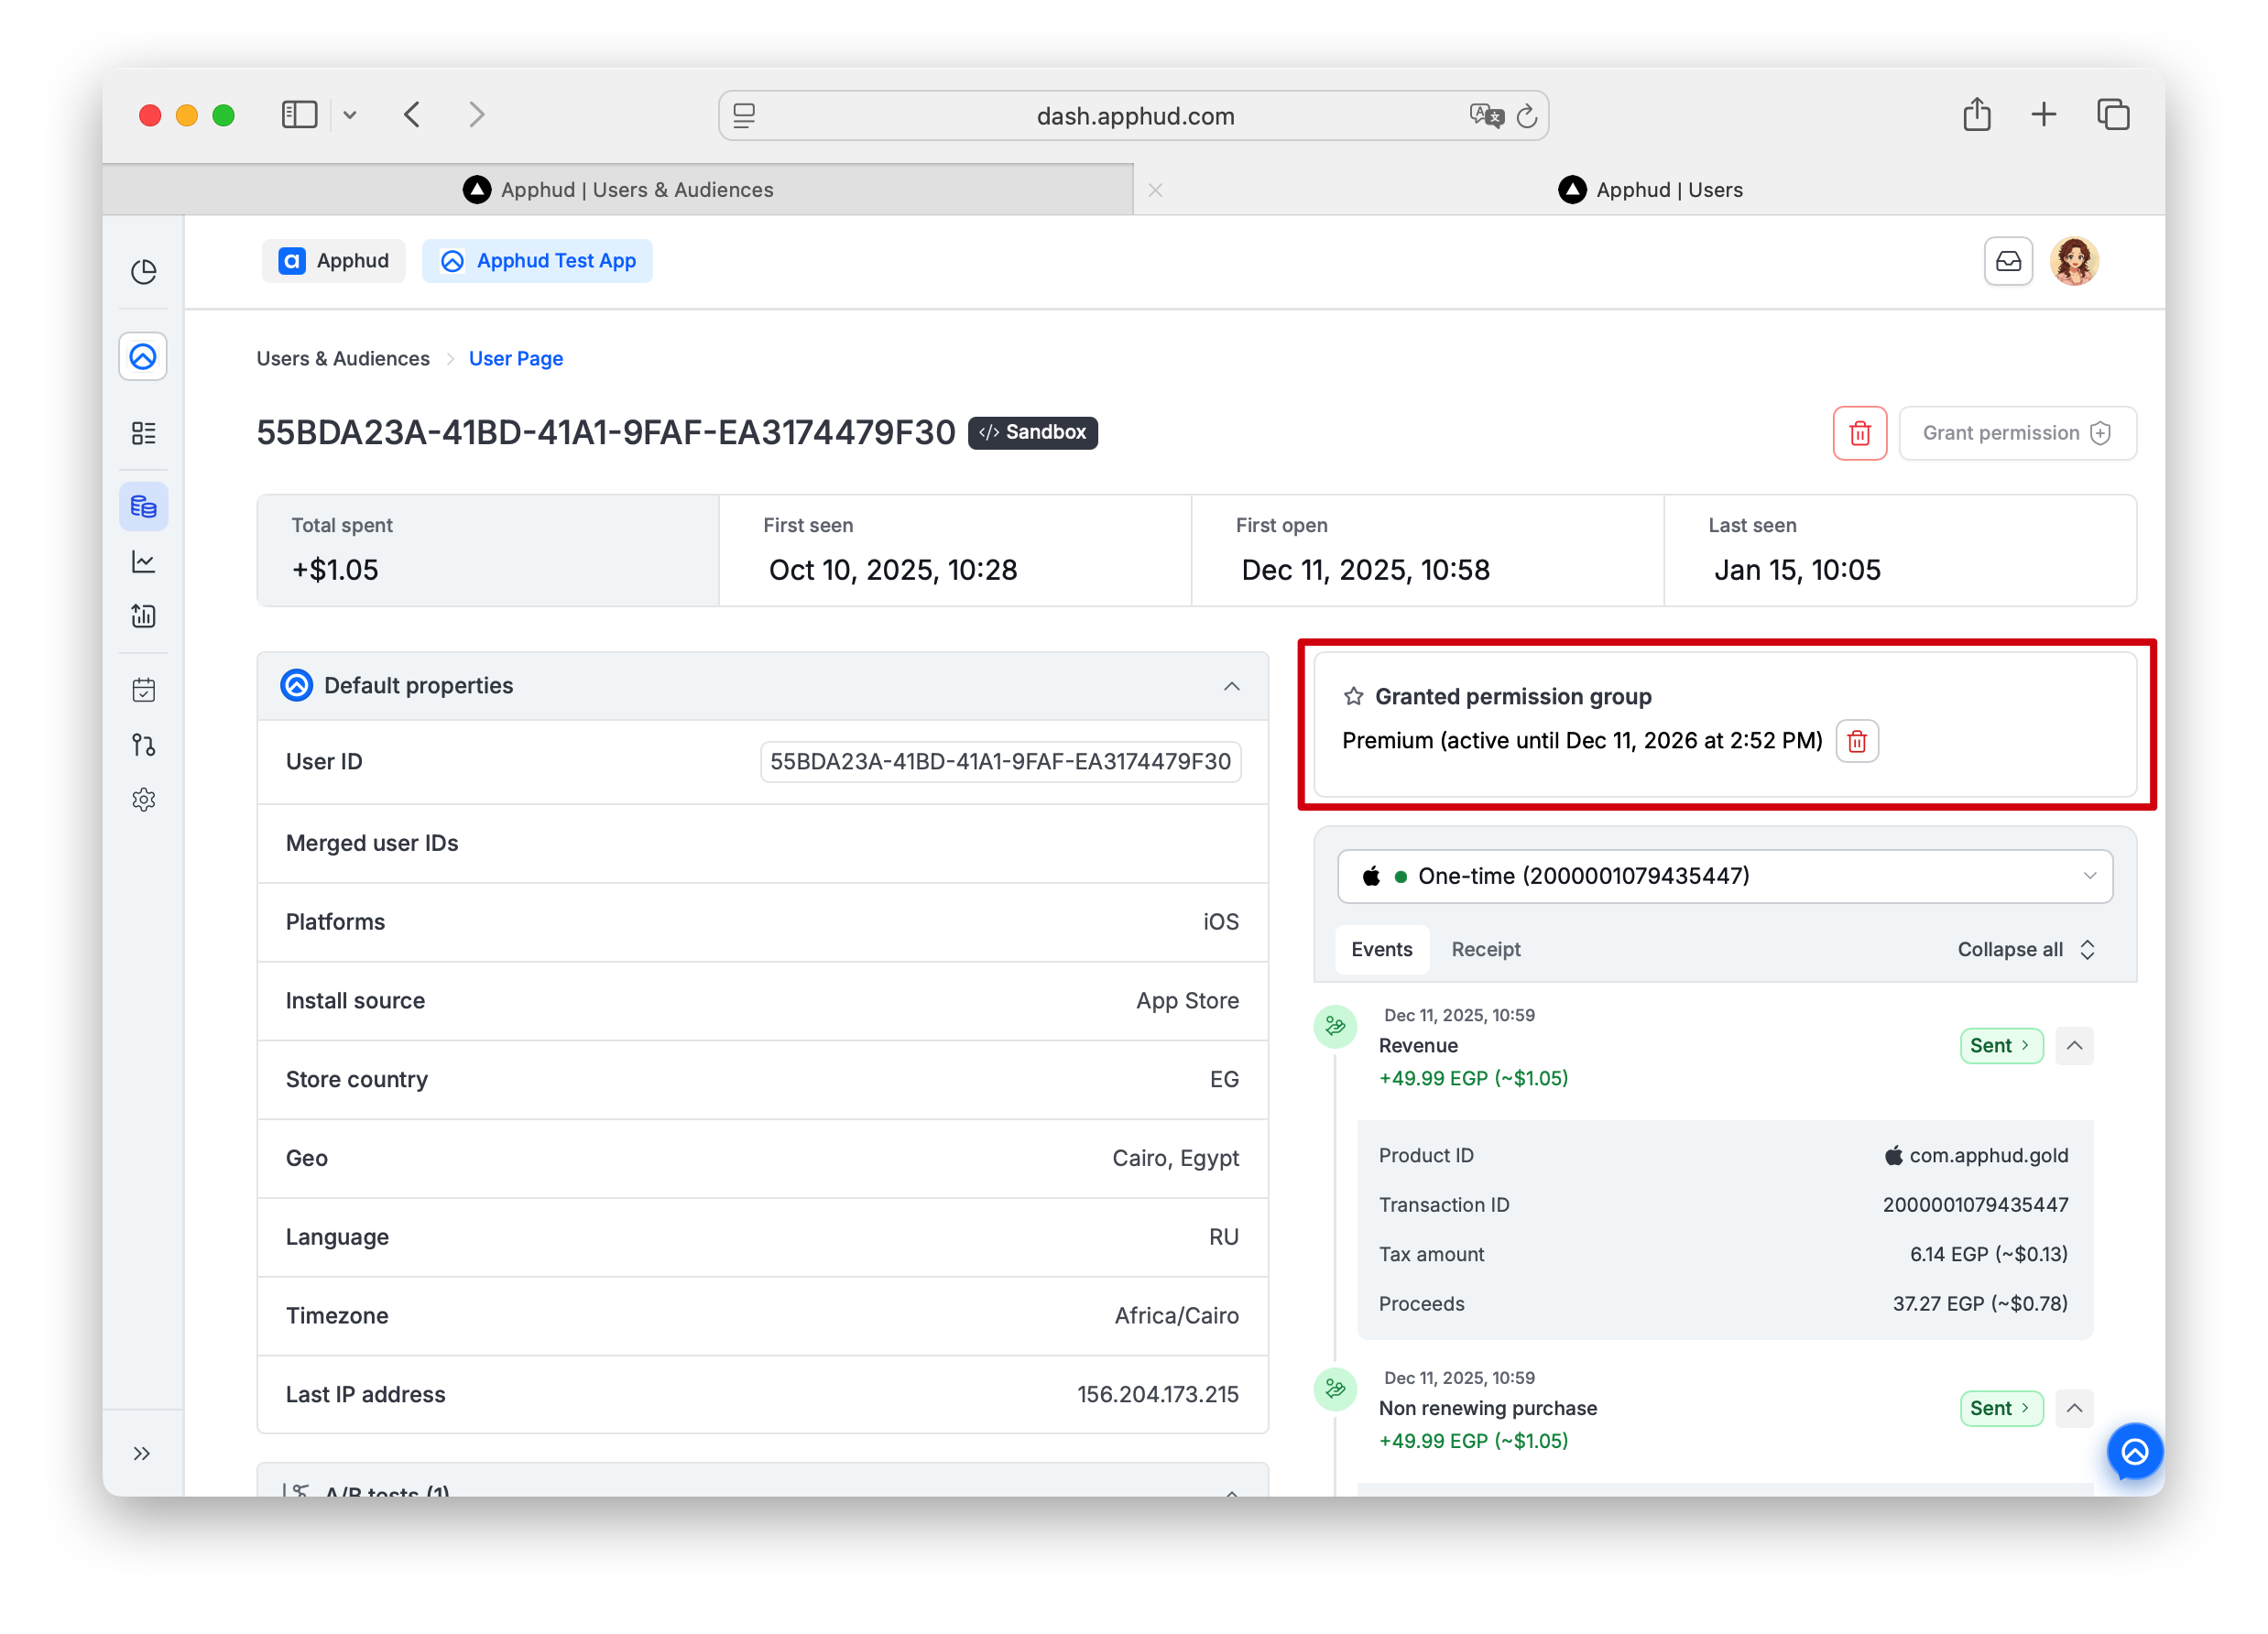The height and width of the screenshot is (1634, 2268).
Task: Select the Apphud organization chip
Action: (x=333, y=261)
